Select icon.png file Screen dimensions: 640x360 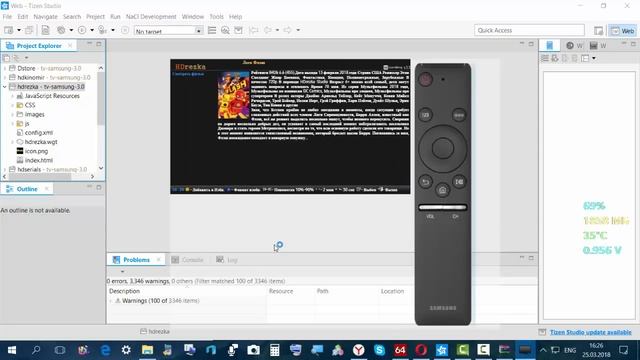coord(32,151)
